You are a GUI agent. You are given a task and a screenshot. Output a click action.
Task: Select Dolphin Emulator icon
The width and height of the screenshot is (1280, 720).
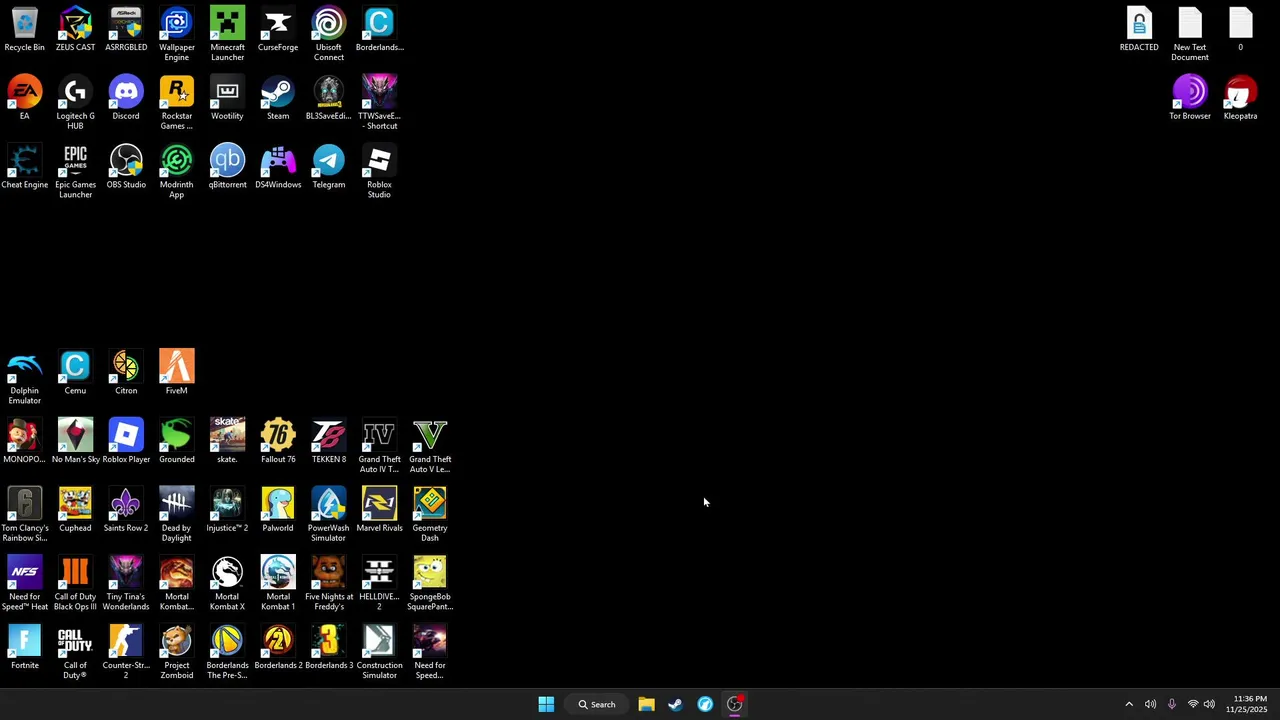click(x=25, y=378)
